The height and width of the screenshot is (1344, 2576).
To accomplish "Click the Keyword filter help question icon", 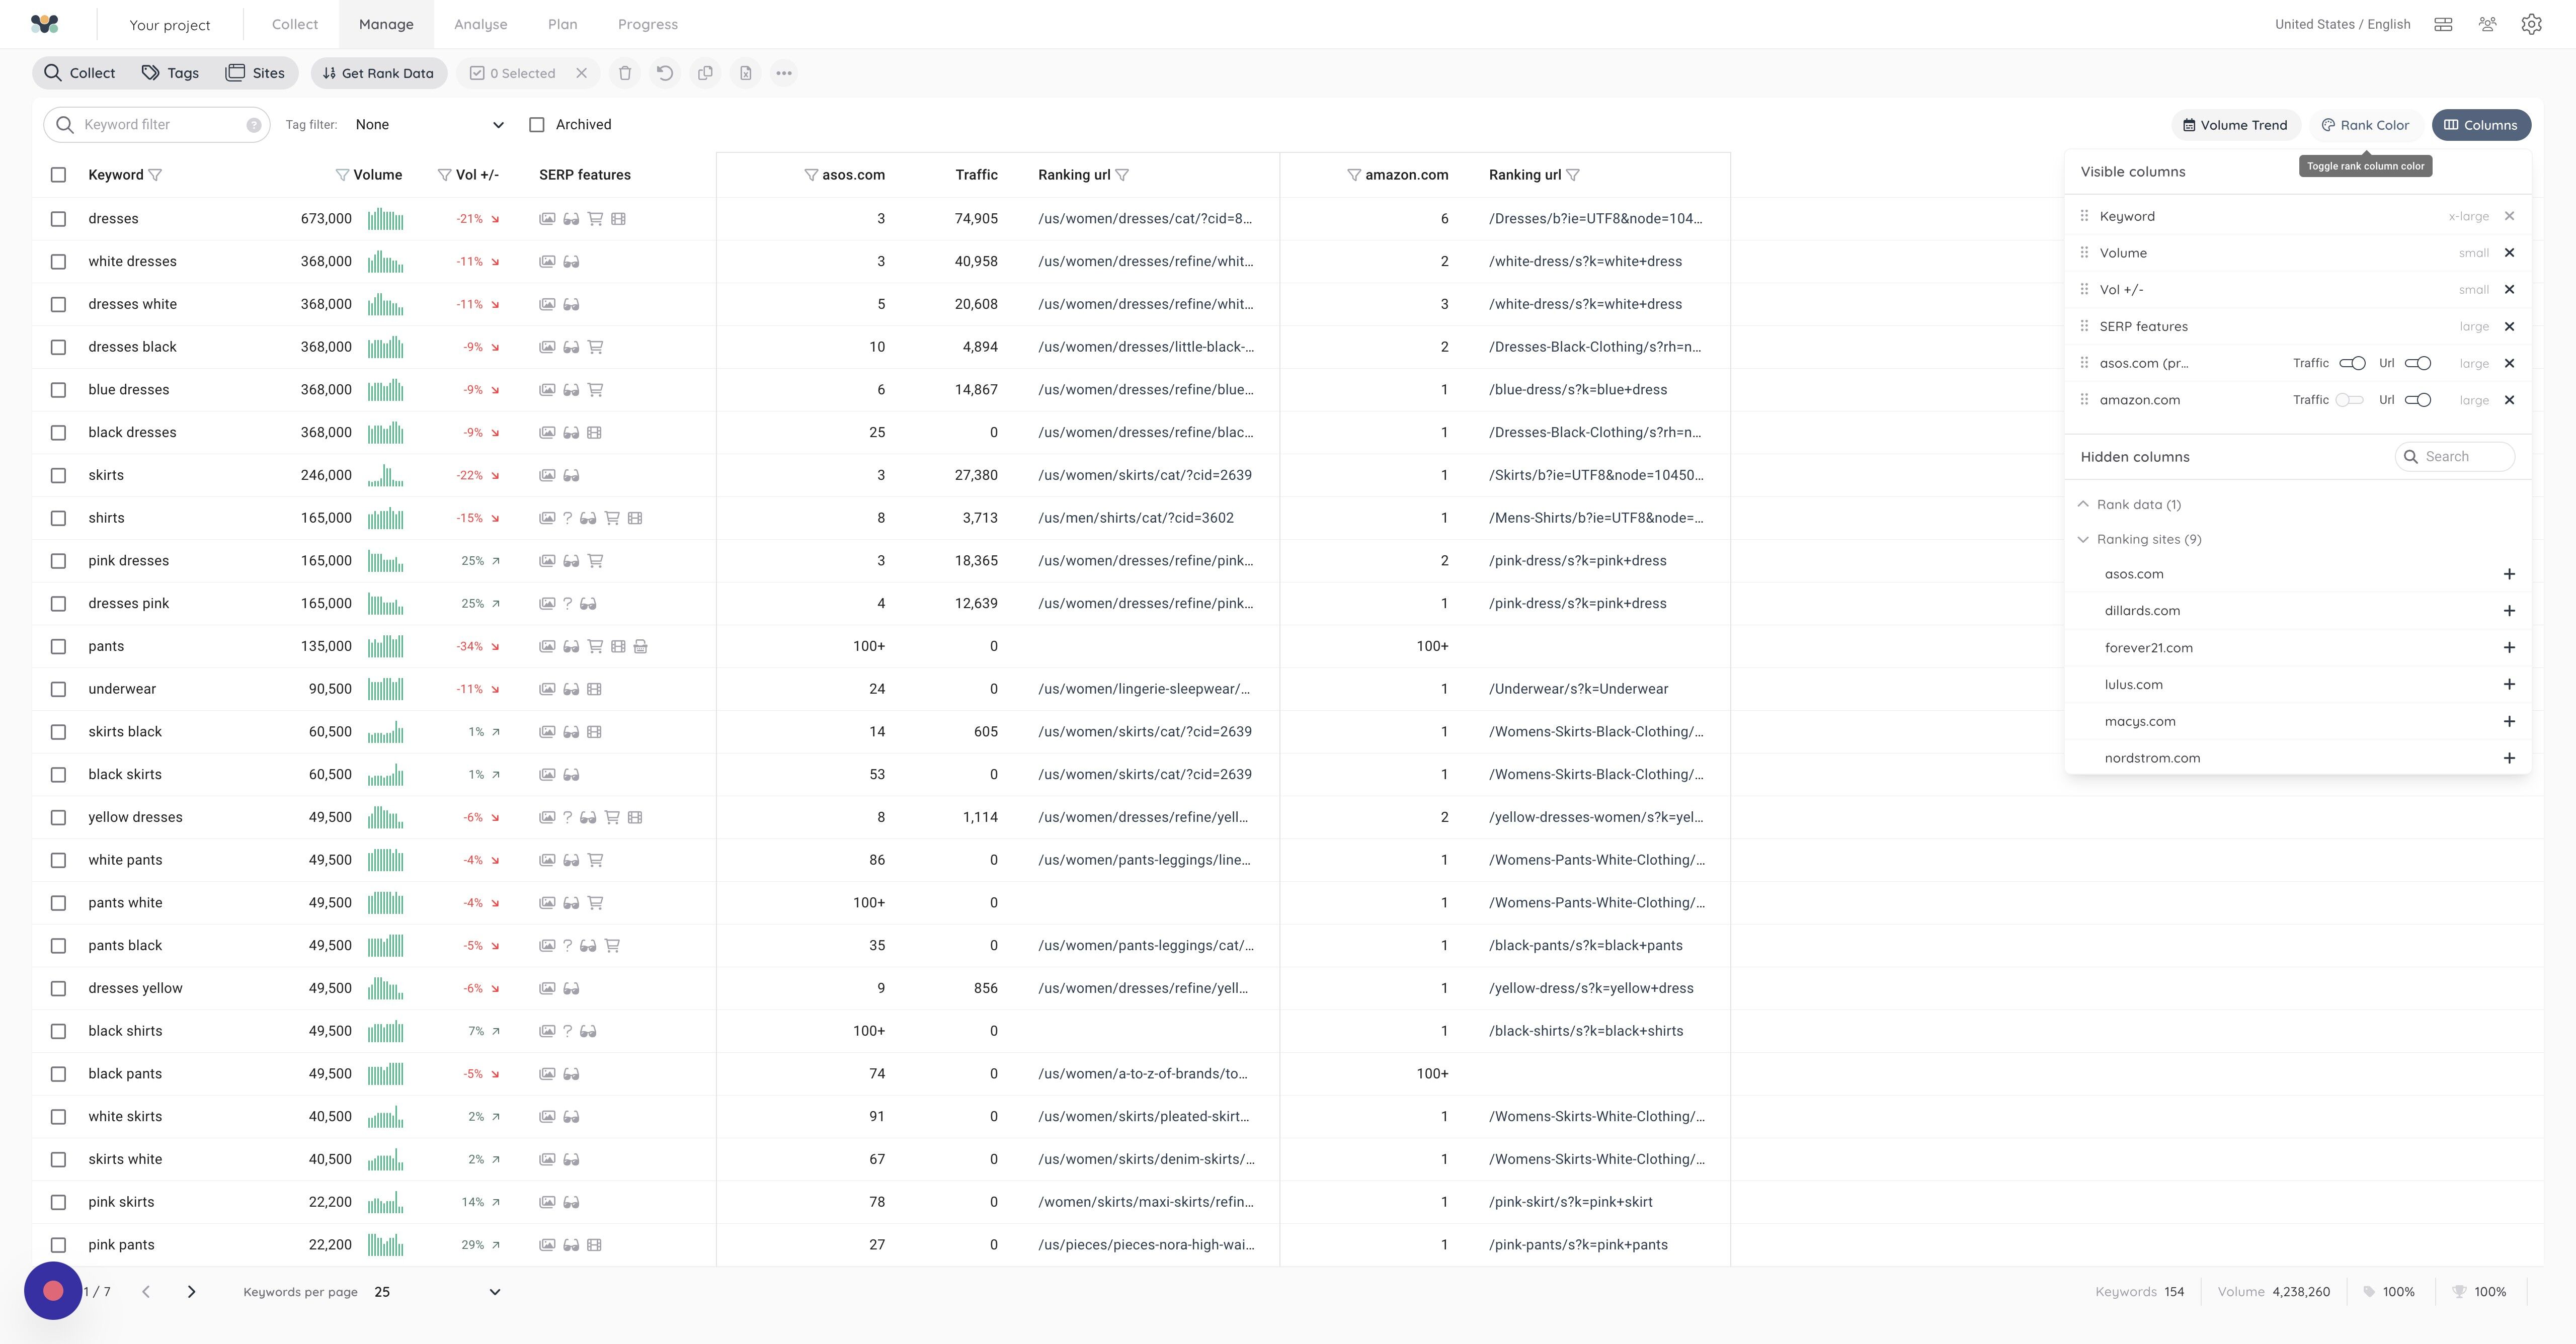I will tap(254, 125).
